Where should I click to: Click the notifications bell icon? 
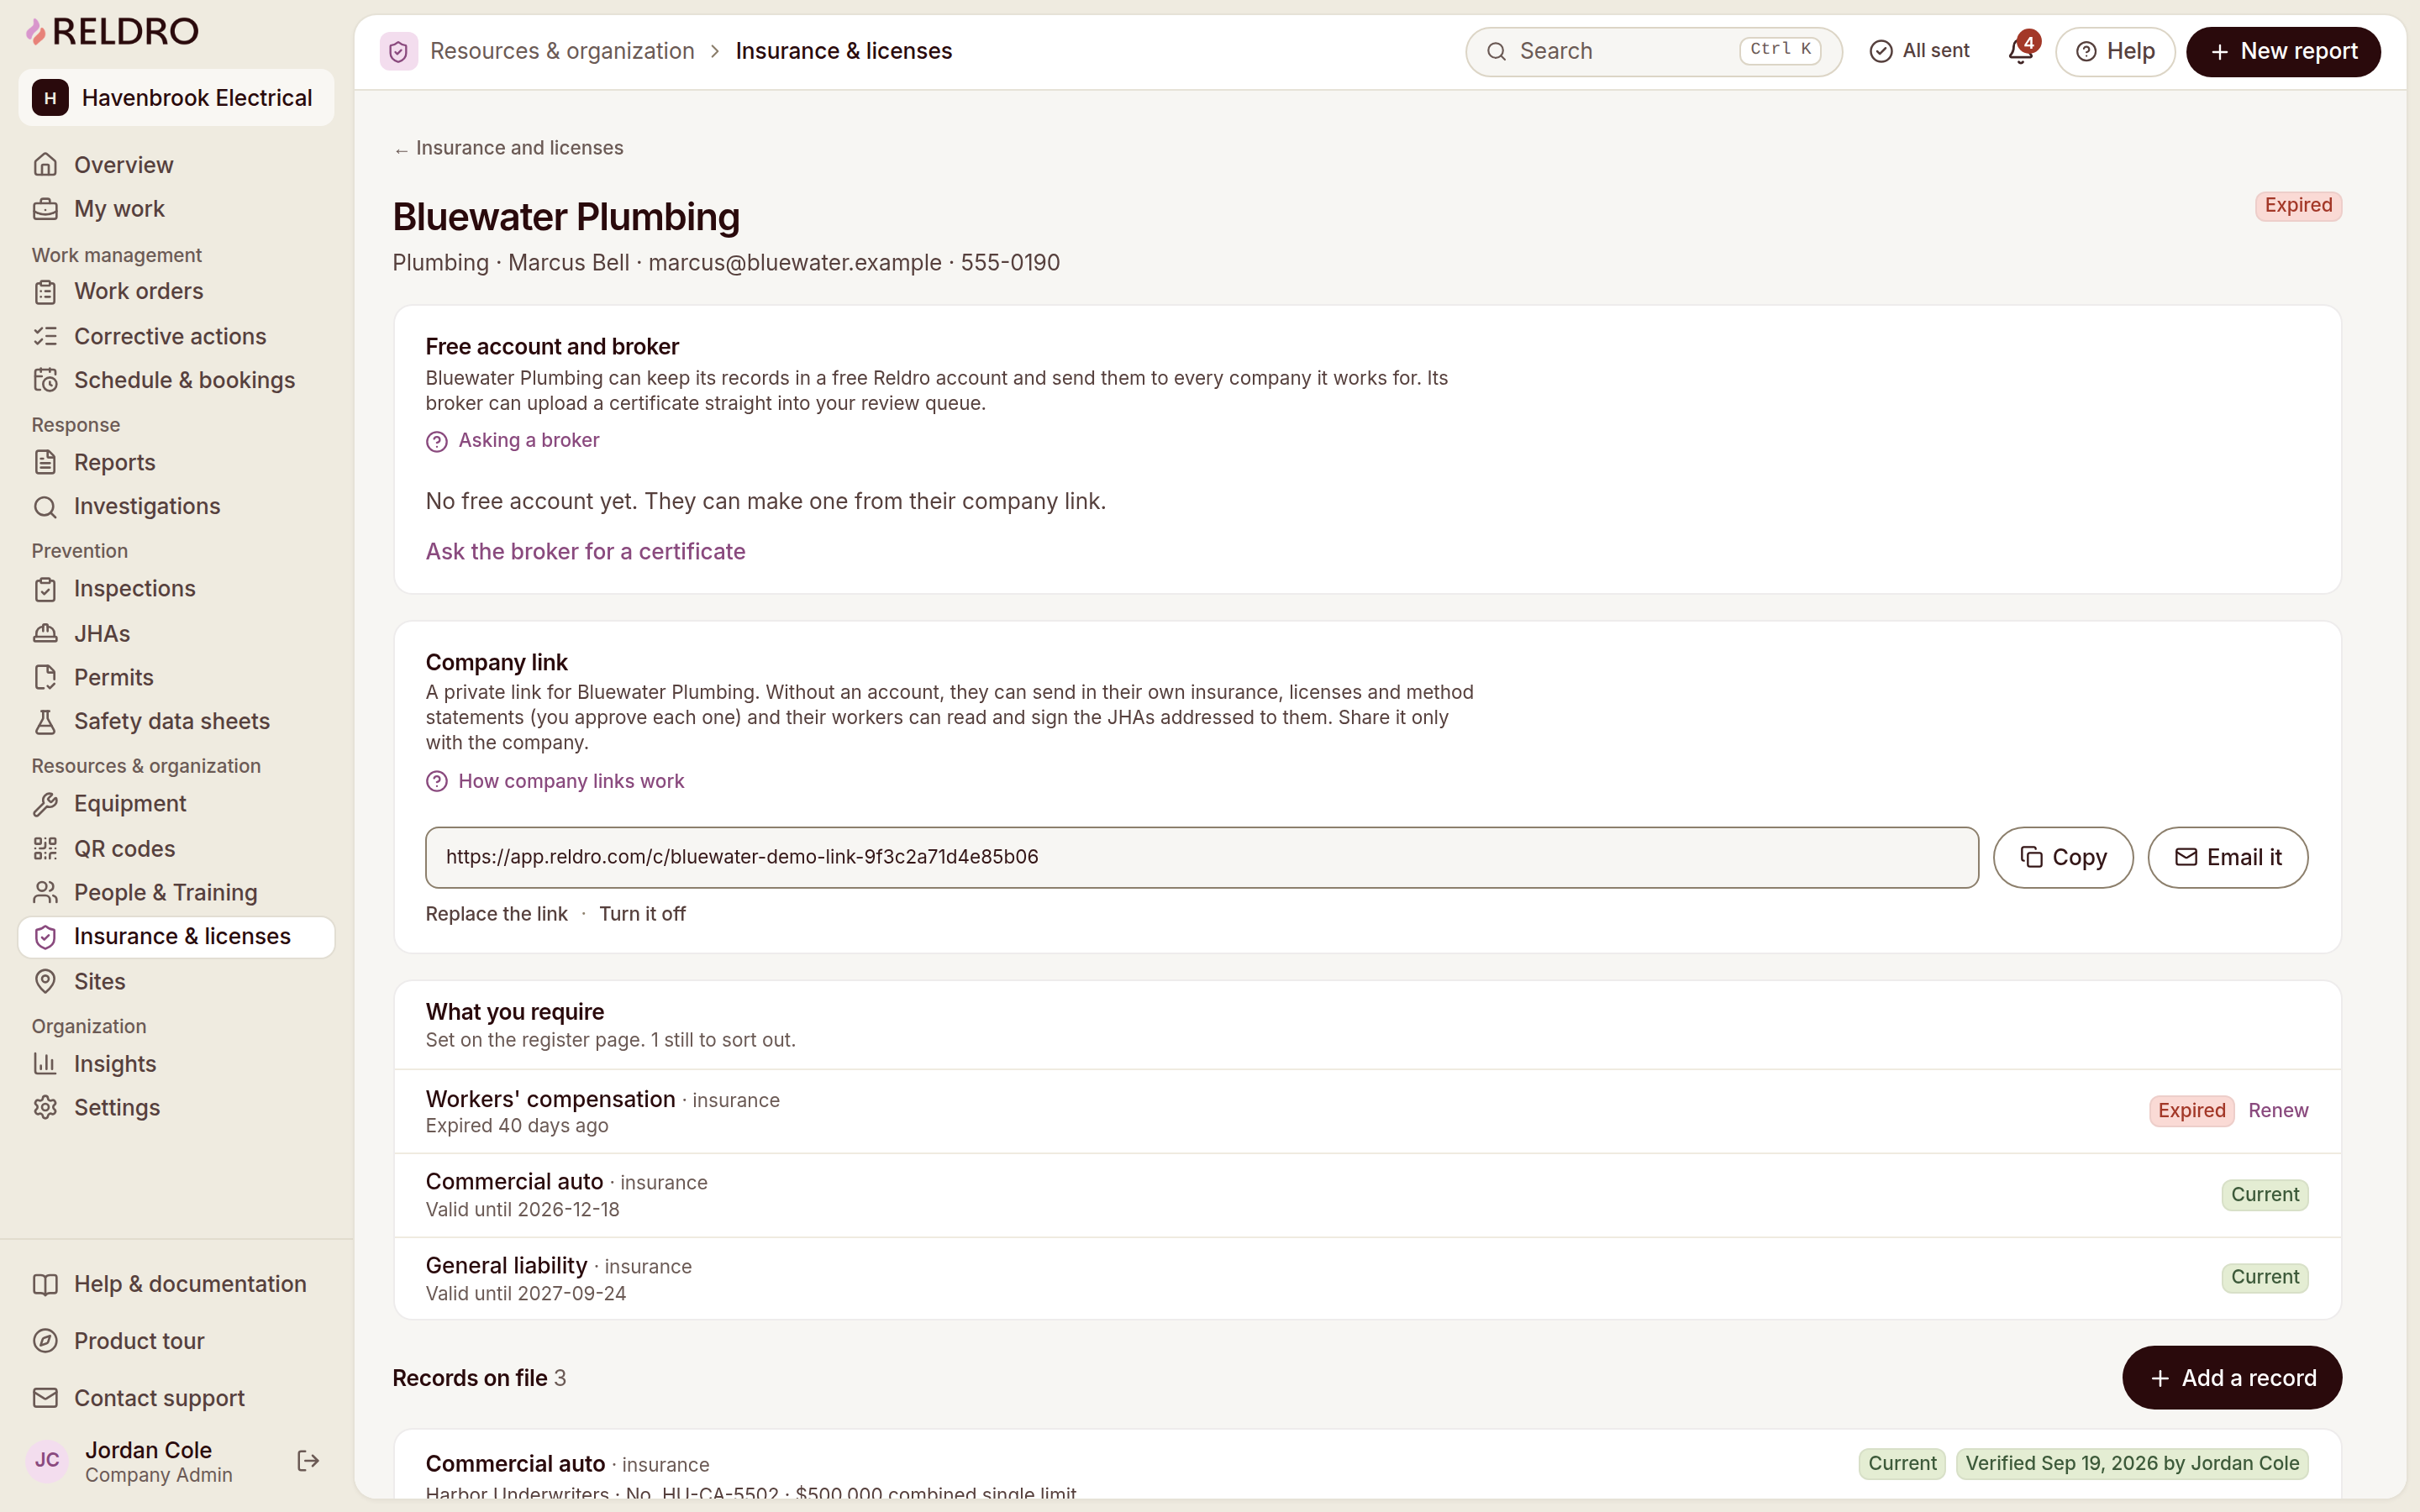coord(2020,51)
